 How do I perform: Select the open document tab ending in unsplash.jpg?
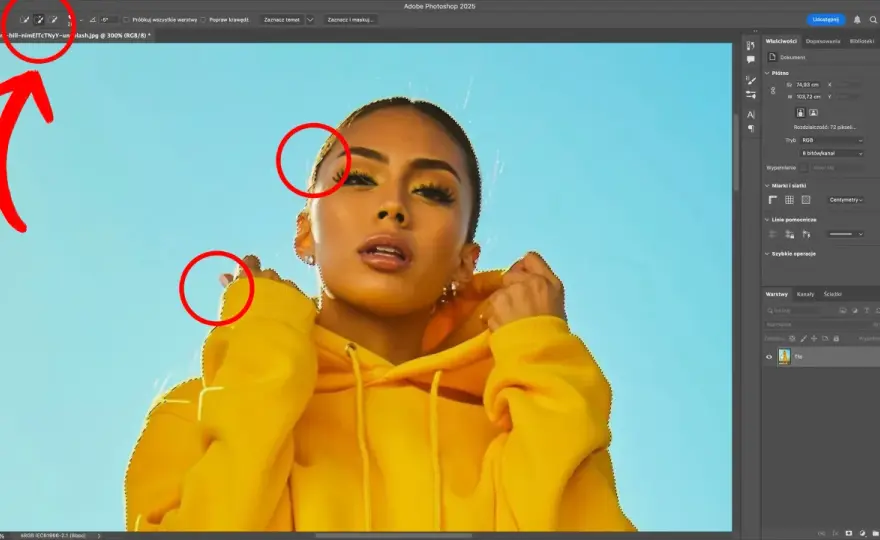[x=76, y=35]
